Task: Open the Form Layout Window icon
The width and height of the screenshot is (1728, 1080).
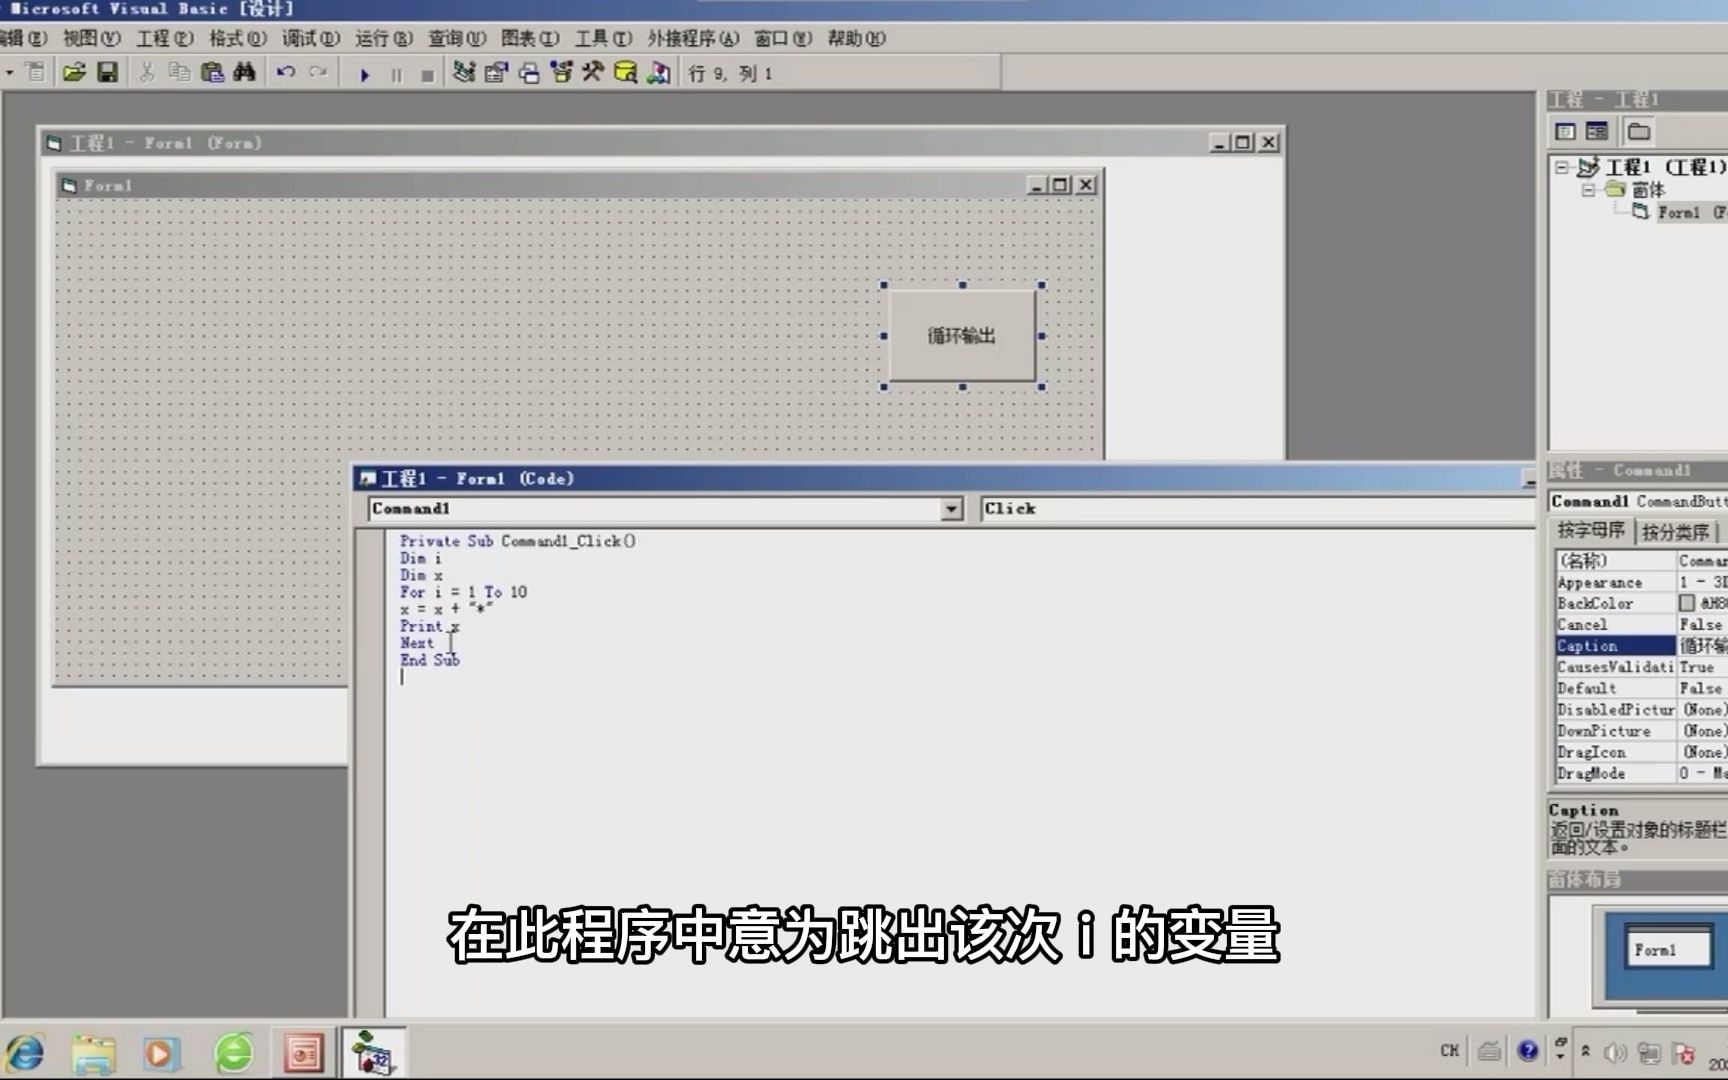Action: click(529, 72)
